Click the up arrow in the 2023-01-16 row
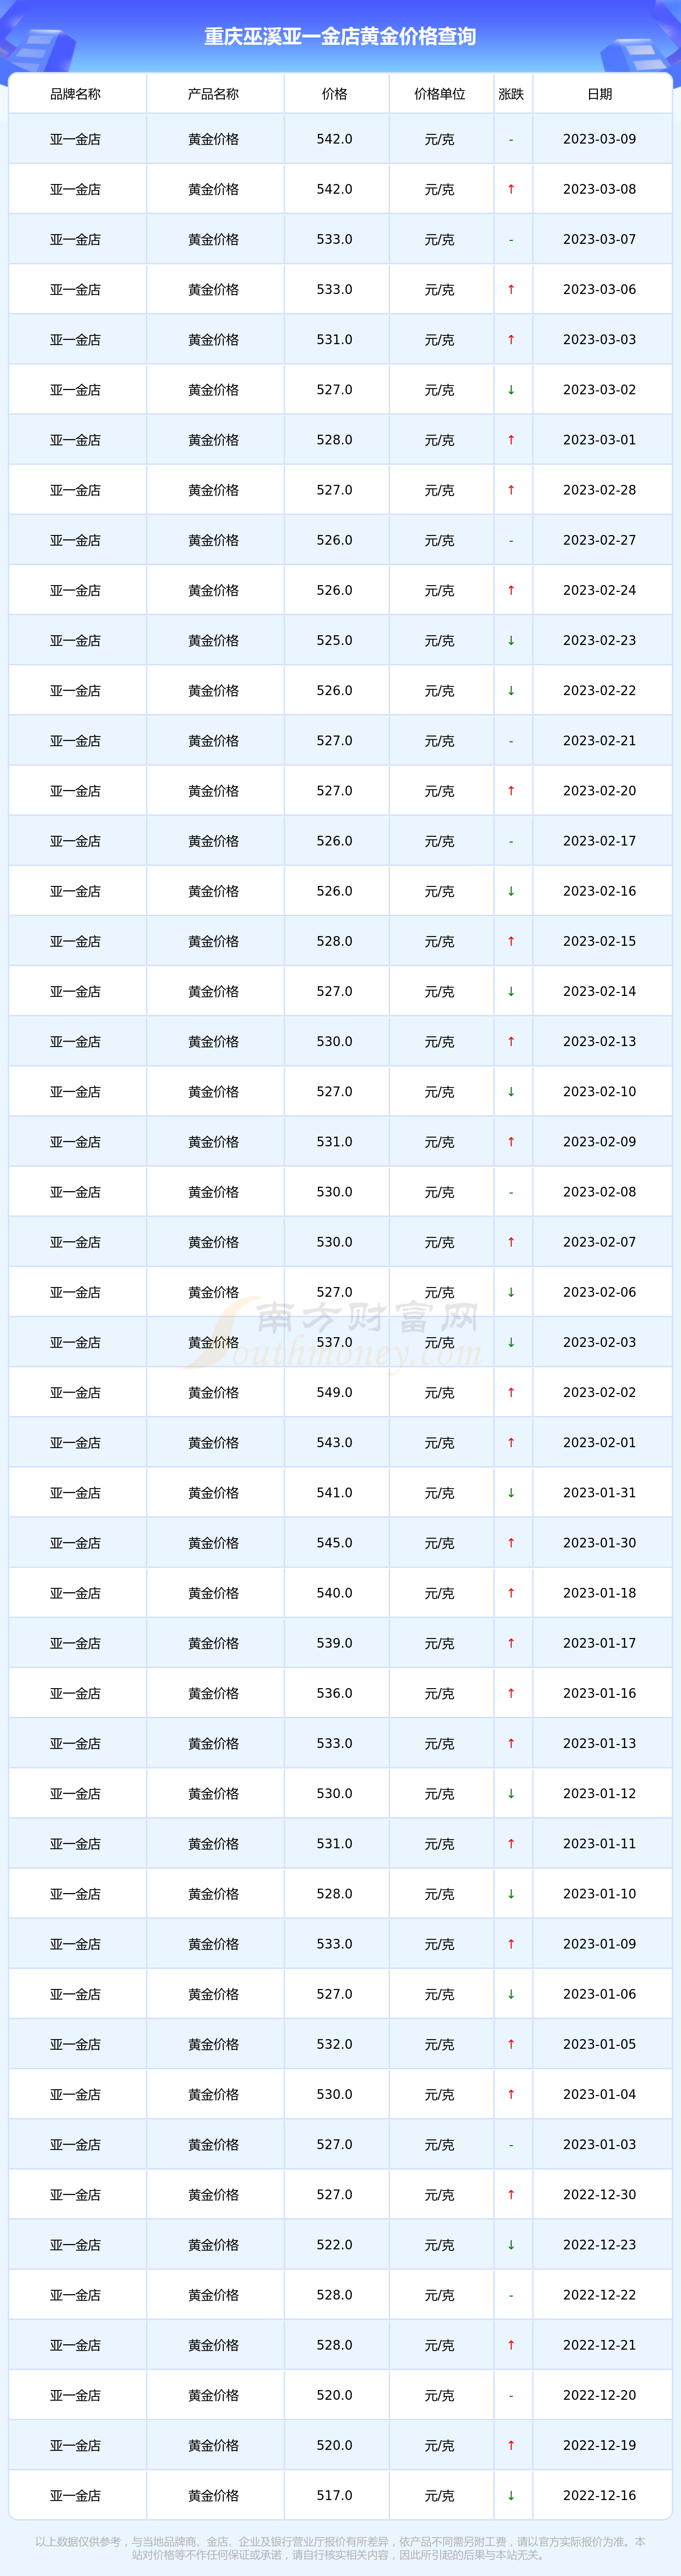This screenshot has height=2576, width=681. pos(511,1693)
